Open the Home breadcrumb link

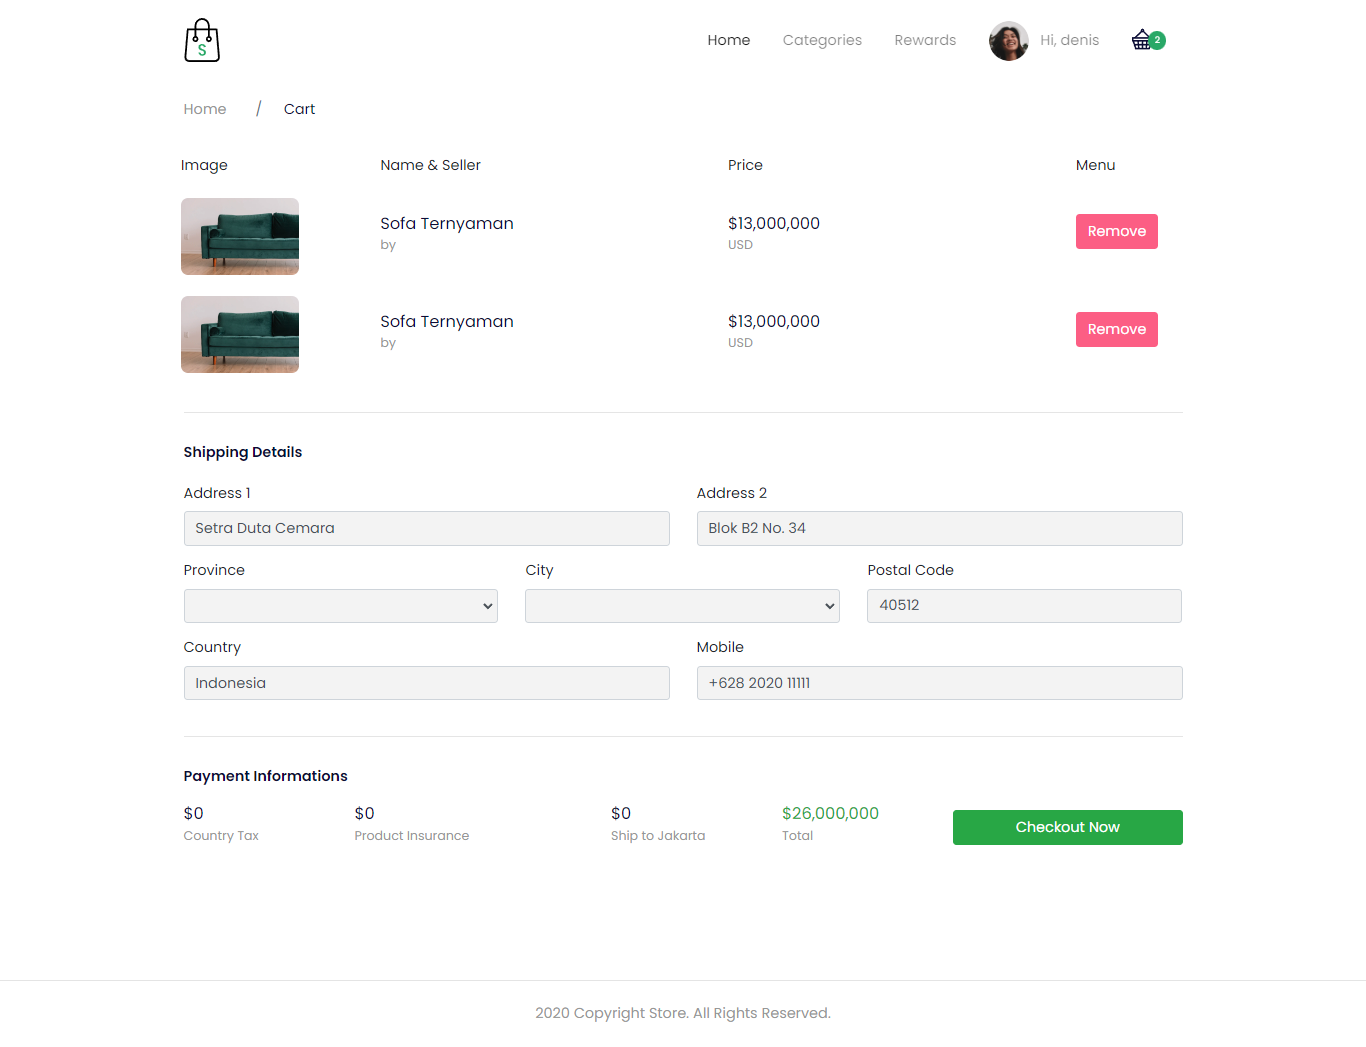(204, 108)
